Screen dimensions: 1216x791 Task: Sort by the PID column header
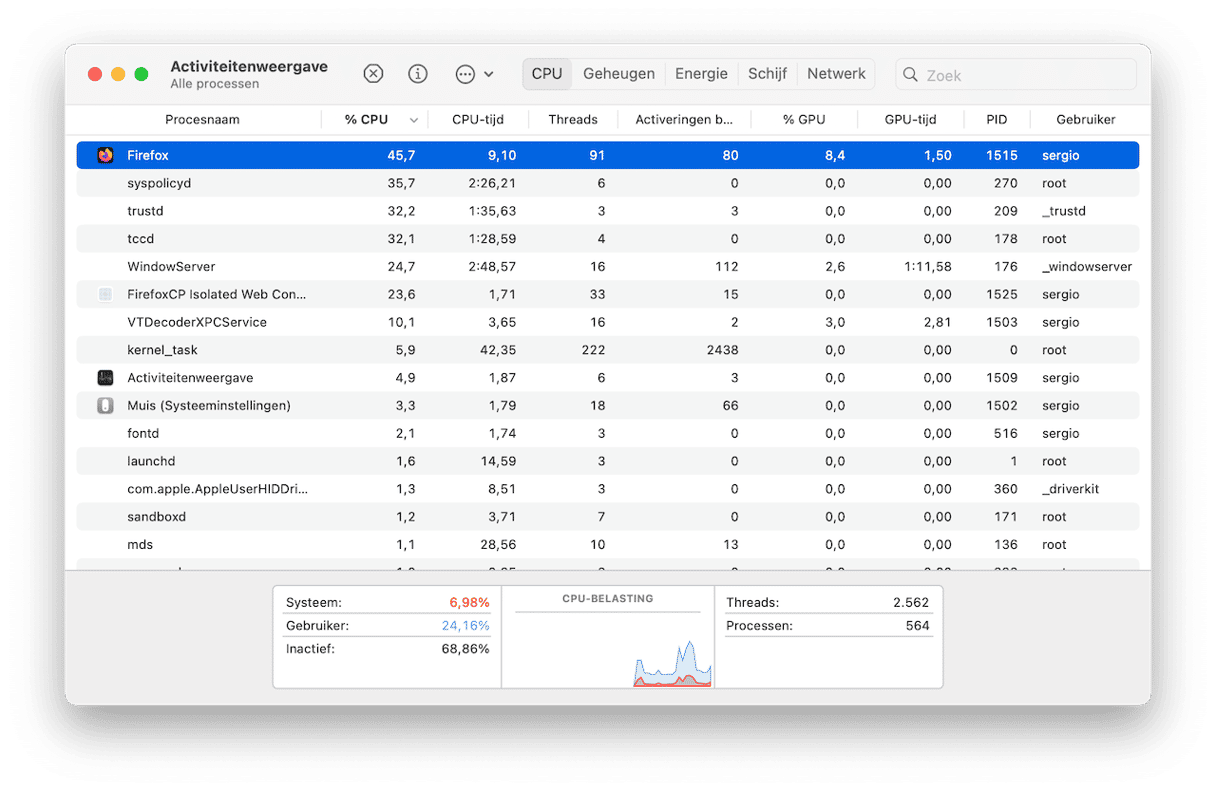(996, 120)
